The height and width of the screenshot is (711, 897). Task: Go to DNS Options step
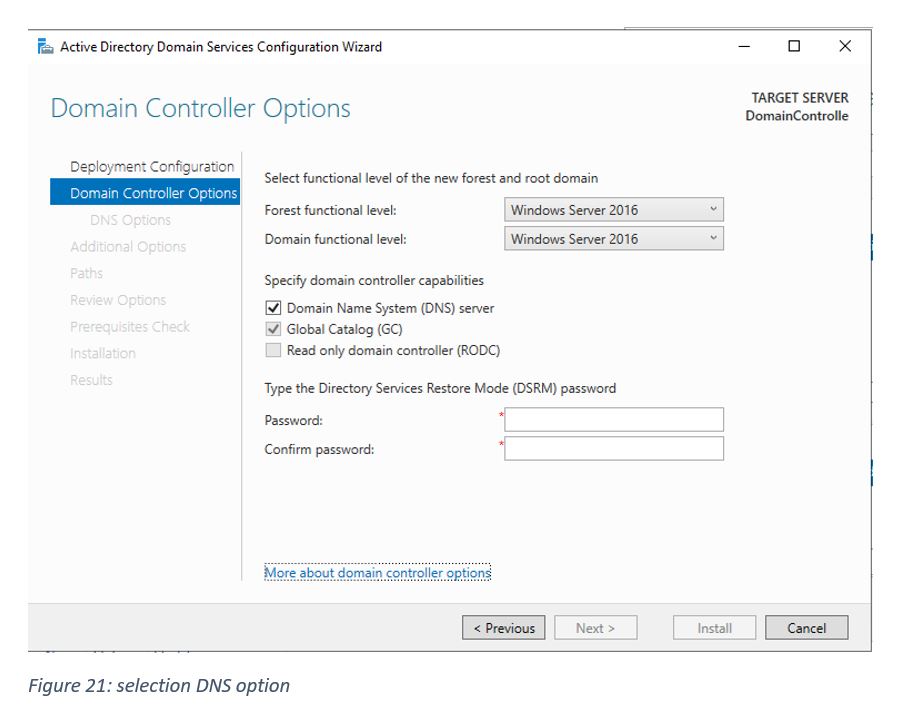click(x=130, y=220)
